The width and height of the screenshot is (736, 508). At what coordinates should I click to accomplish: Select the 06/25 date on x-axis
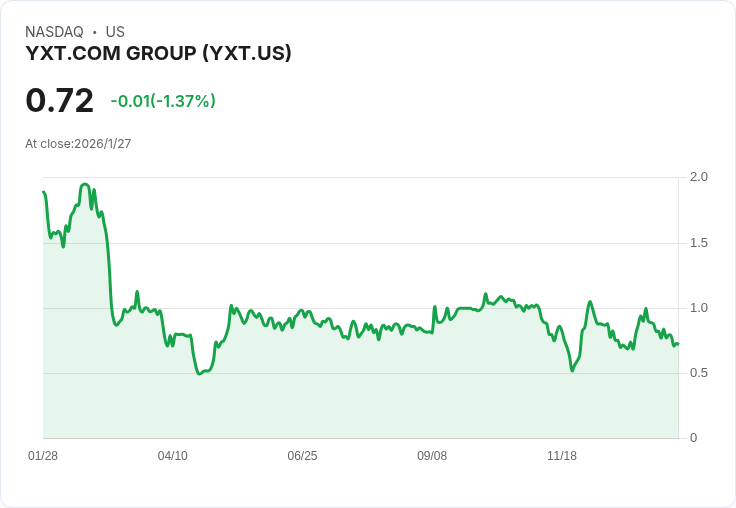[x=302, y=456]
